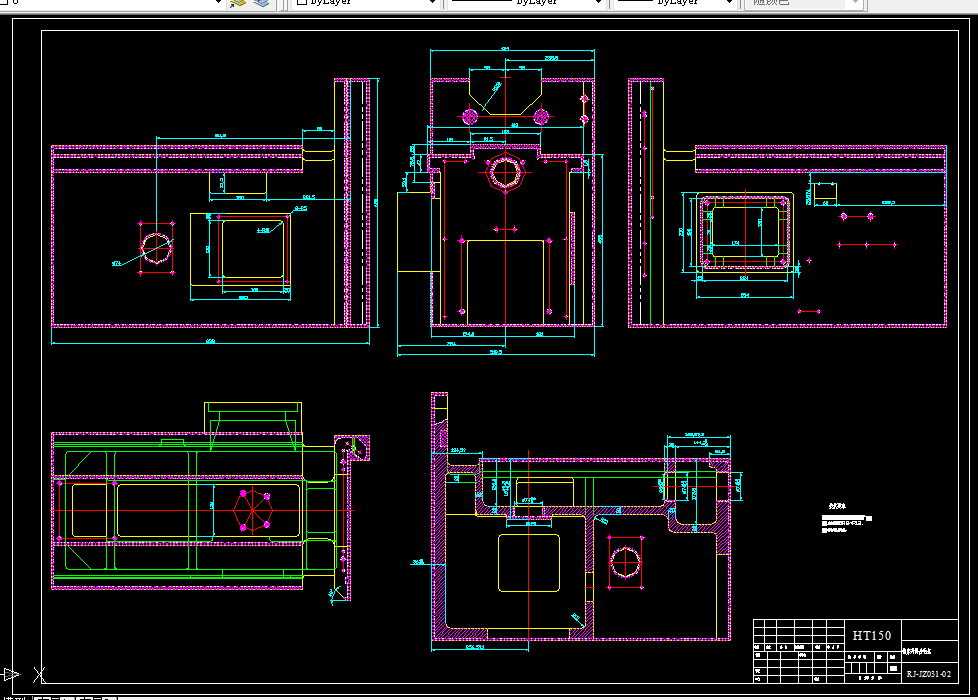
Task: Click the layer states stack icon
Action: tap(261, 2)
